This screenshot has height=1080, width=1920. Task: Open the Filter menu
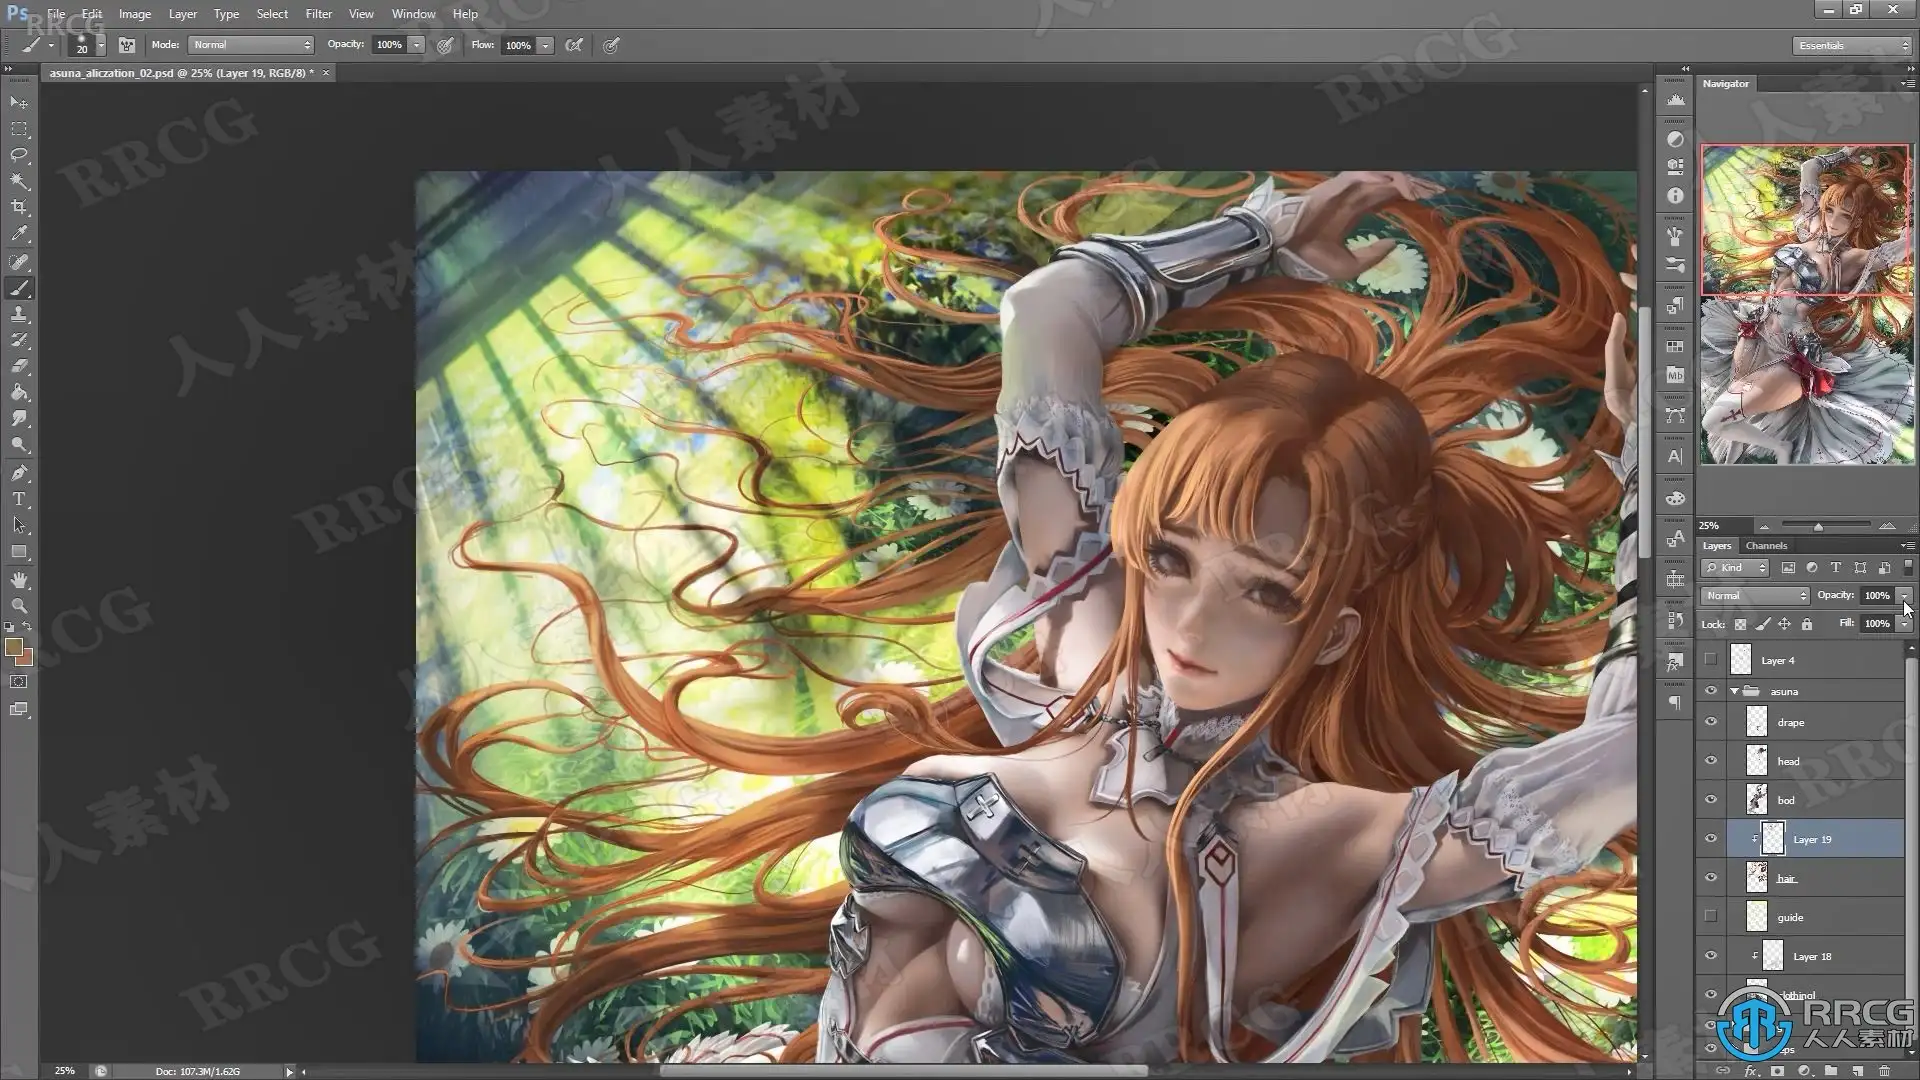(x=318, y=14)
